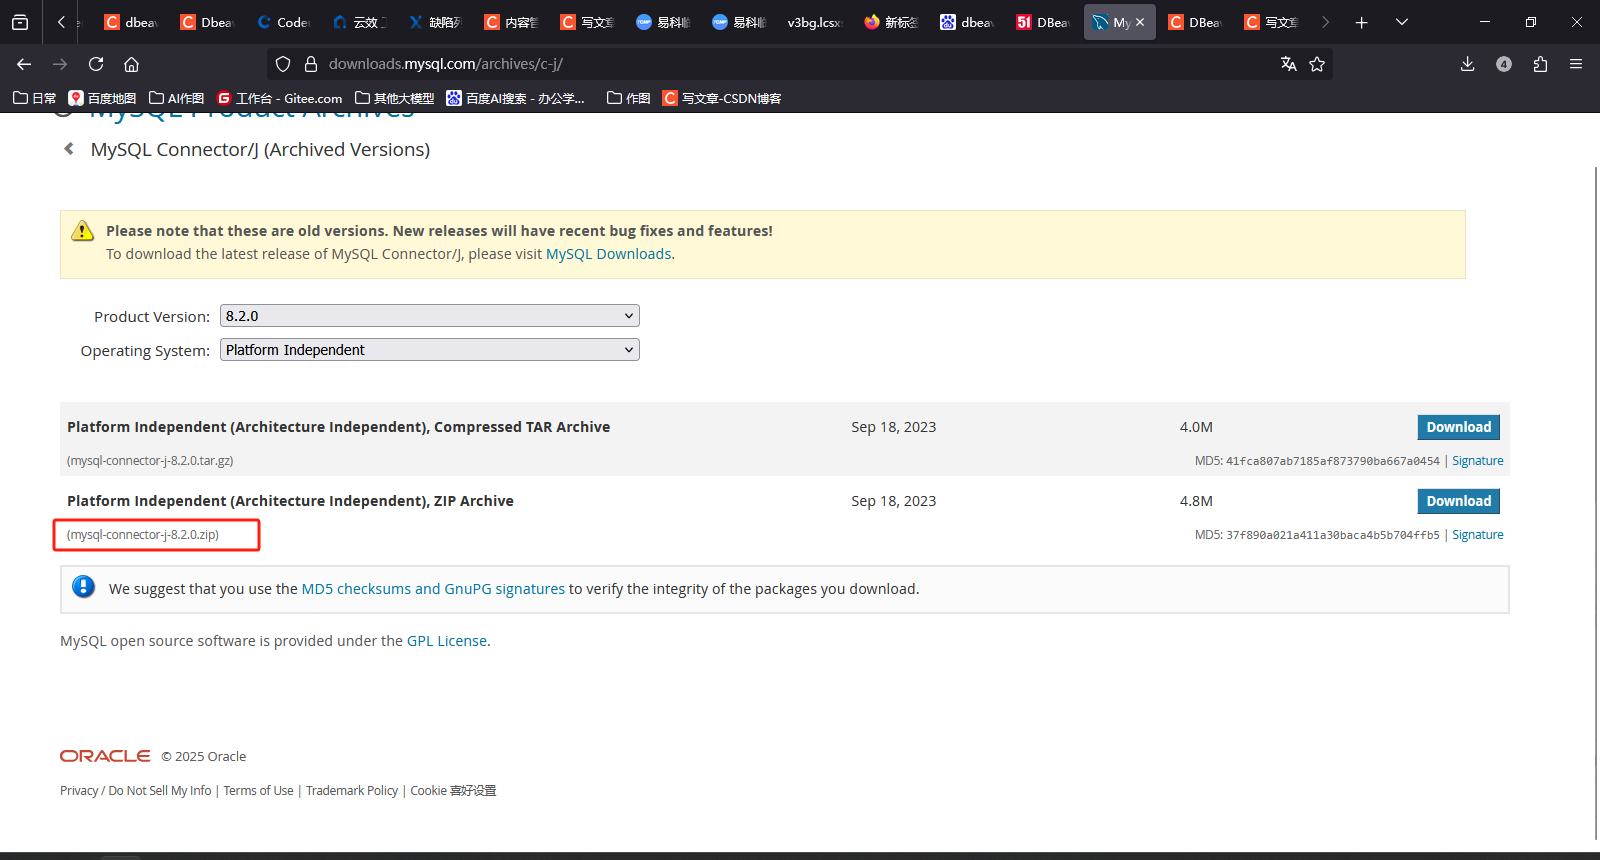Screen dimensions: 1600x860
Task: Open a new tab with plus icon
Action: coord(1361,22)
